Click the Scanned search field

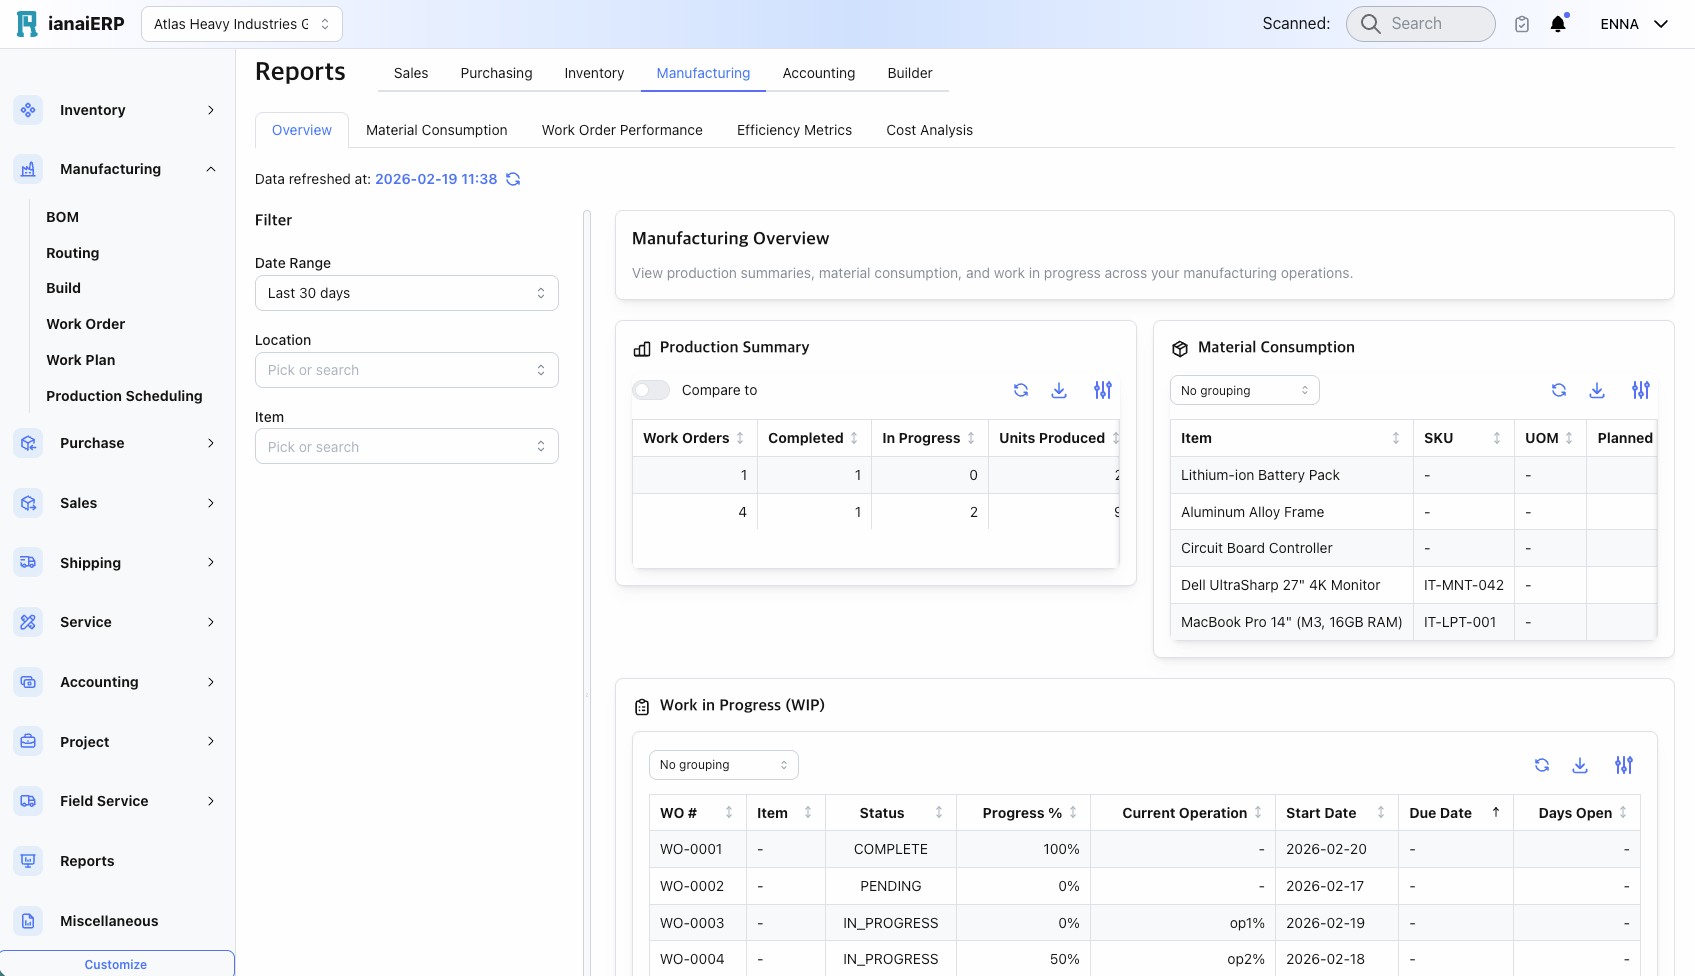click(1421, 24)
